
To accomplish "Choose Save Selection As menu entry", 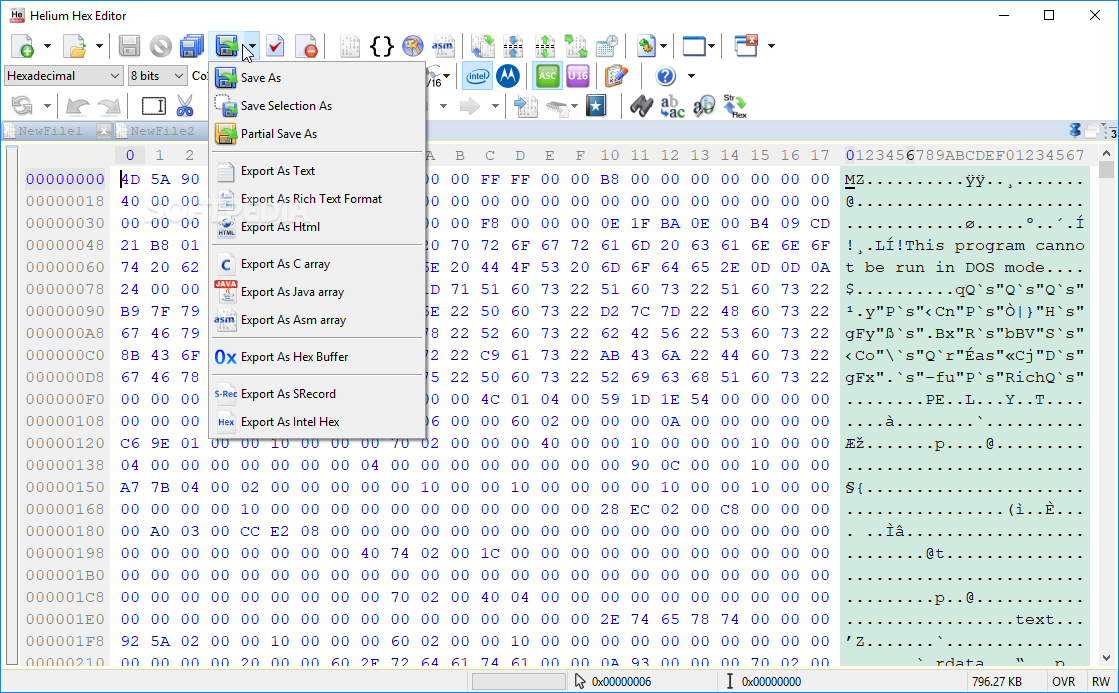I will coord(318,106).
